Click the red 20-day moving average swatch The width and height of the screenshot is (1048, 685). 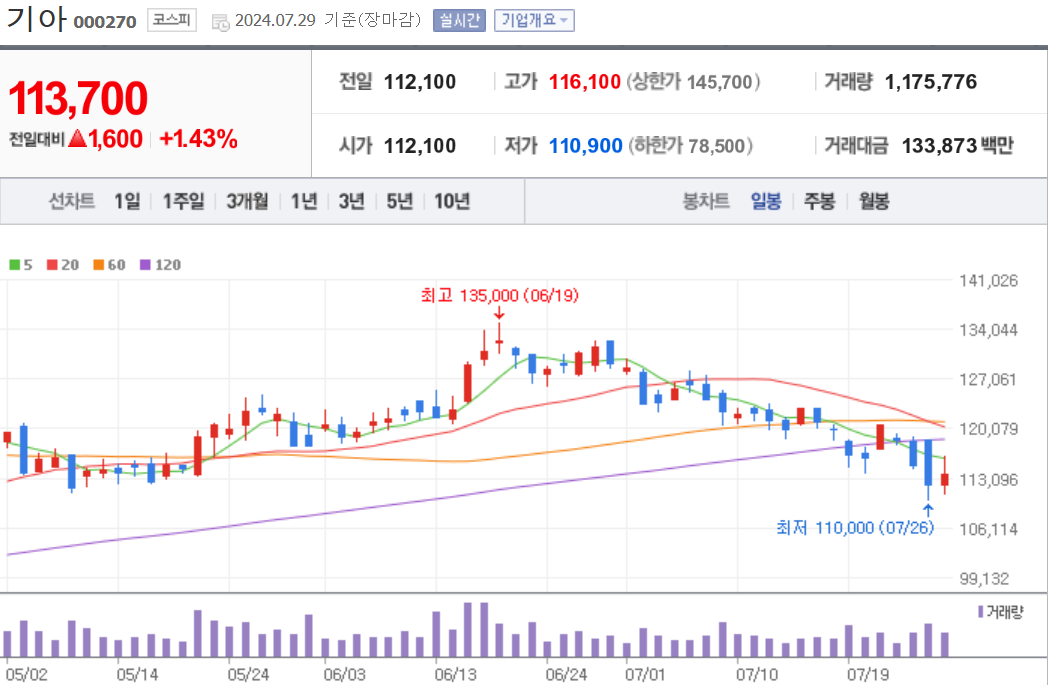click(x=52, y=265)
